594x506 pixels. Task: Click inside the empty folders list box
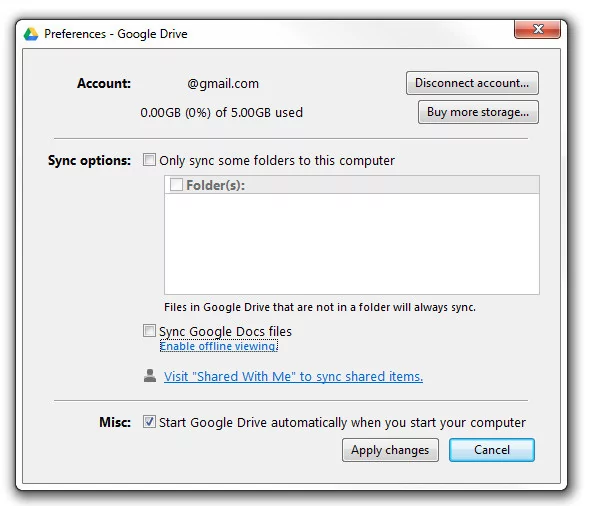352,244
